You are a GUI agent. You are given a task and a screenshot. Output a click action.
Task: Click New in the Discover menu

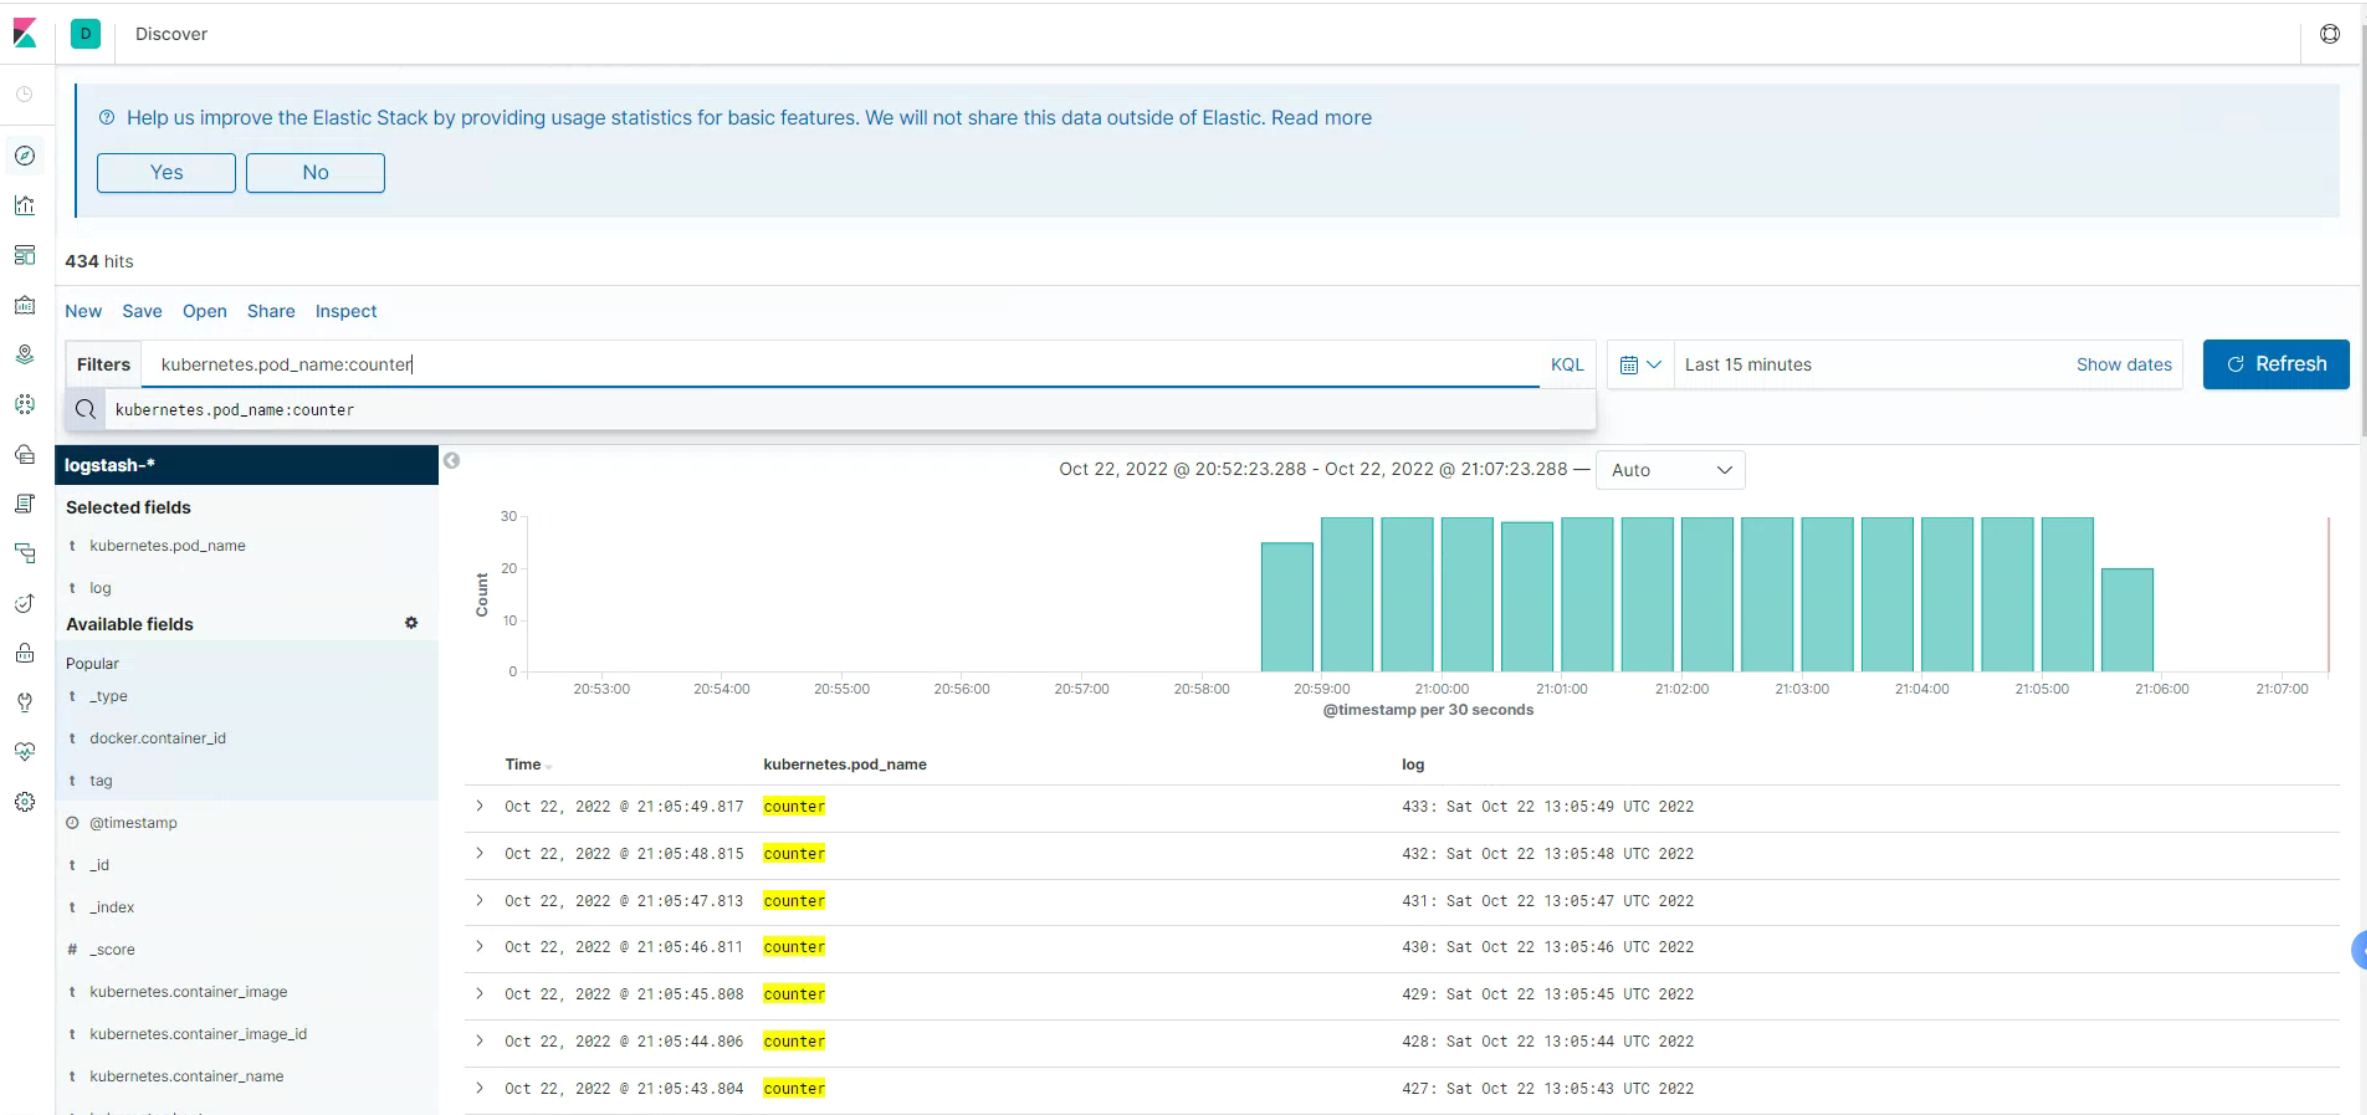[x=83, y=311]
